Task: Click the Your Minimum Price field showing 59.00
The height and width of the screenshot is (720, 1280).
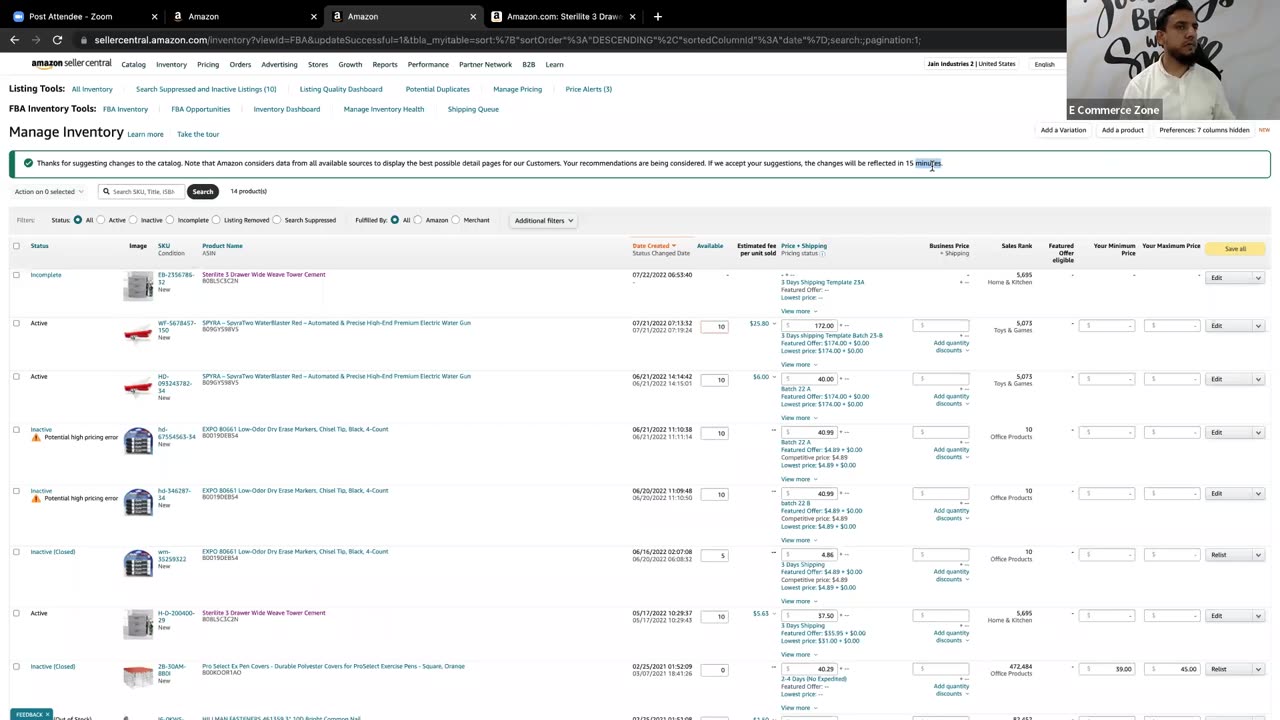Action: pyautogui.click(x=1108, y=669)
